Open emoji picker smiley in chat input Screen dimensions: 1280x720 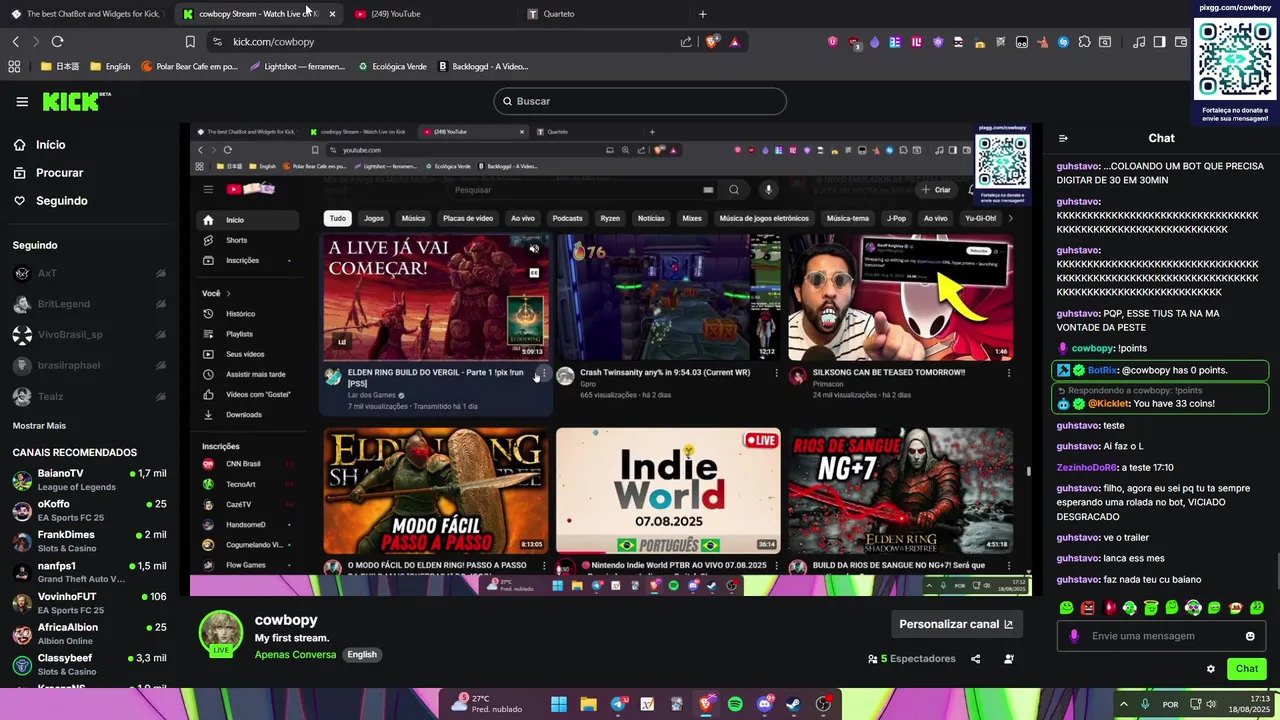coord(1250,636)
